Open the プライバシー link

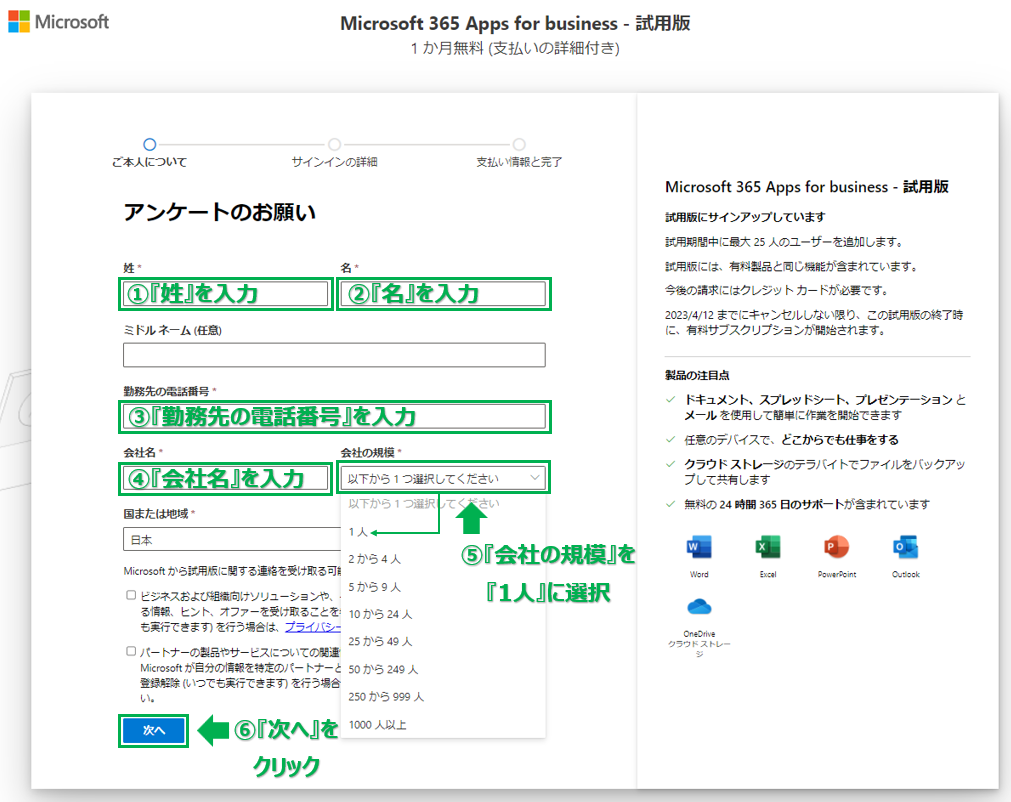tap(313, 627)
